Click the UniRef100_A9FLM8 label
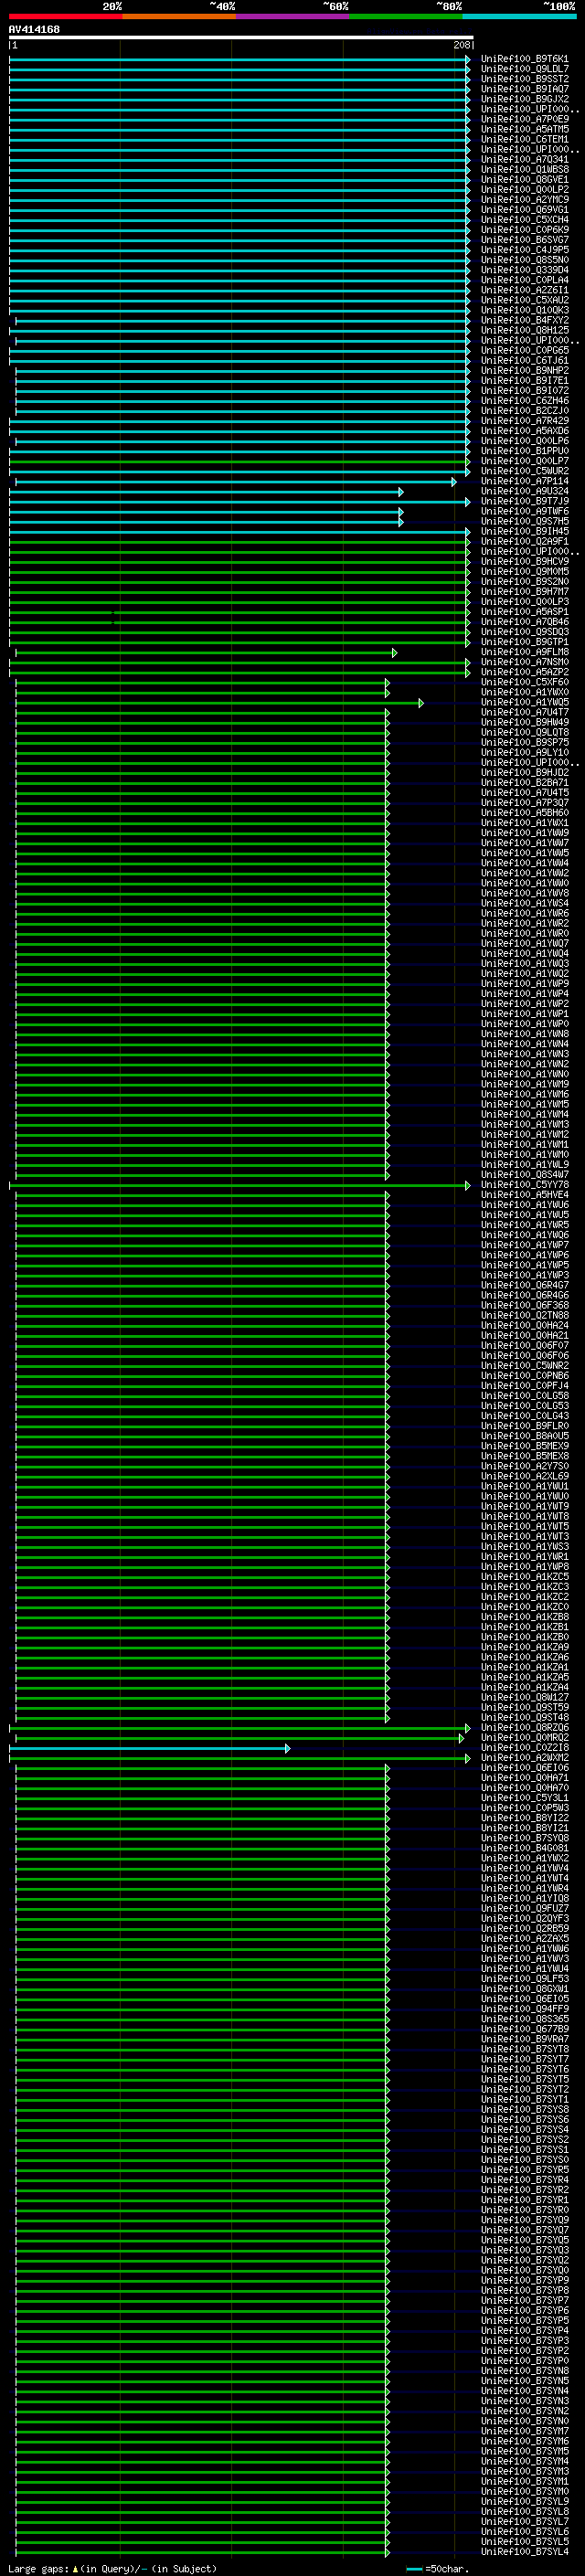The height and width of the screenshot is (2576, 585). point(525,652)
